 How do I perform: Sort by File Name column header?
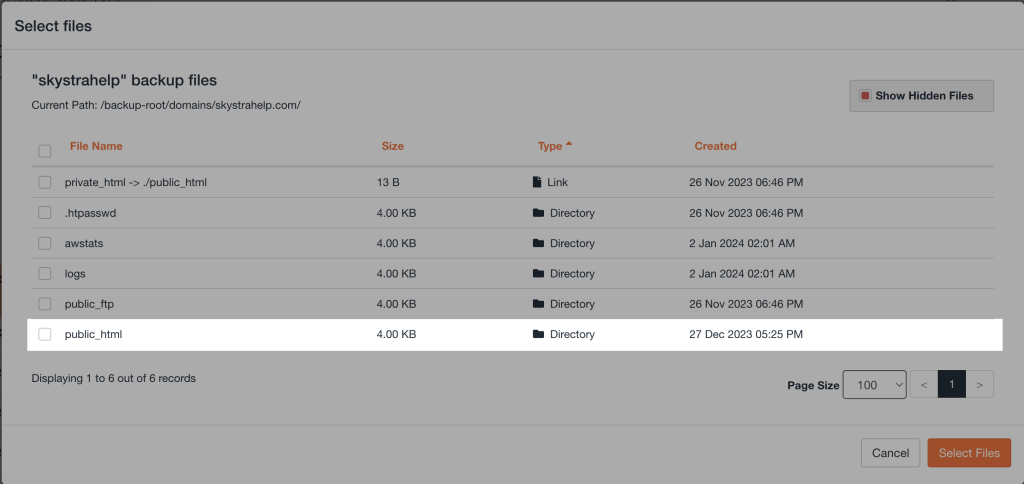(x=96, y=146)
